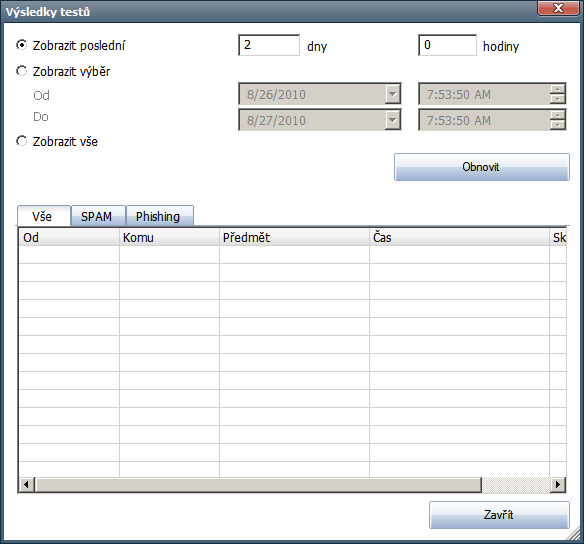Click the Zavřít button
584x544 pixels.
pyautogui.click(x=499, y=515)
